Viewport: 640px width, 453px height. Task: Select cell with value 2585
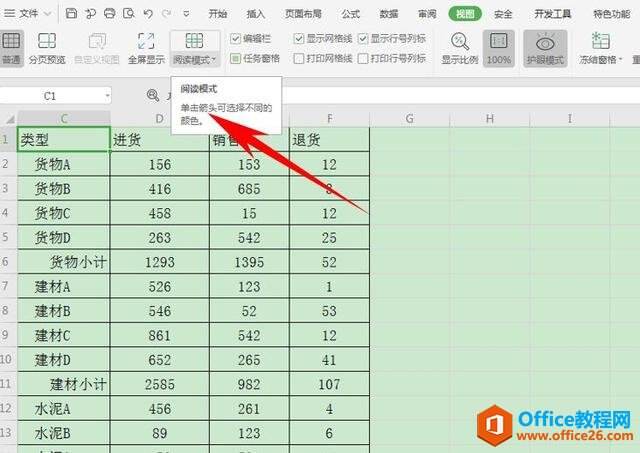click(x=160, y=384)
